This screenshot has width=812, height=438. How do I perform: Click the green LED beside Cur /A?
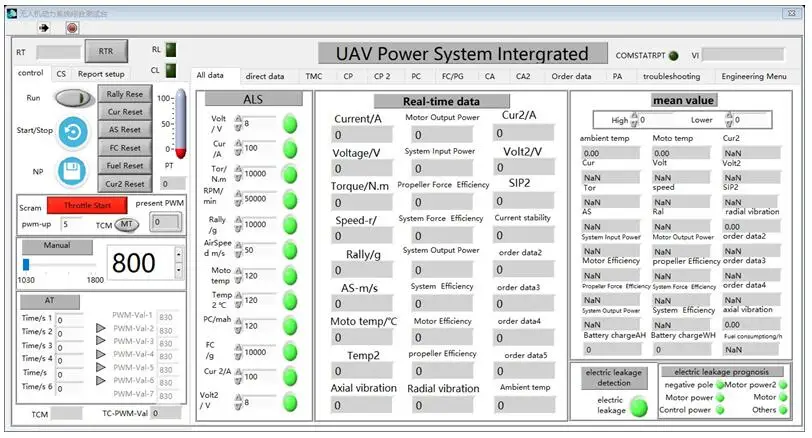pyautogui.click(x=290, y=149)
